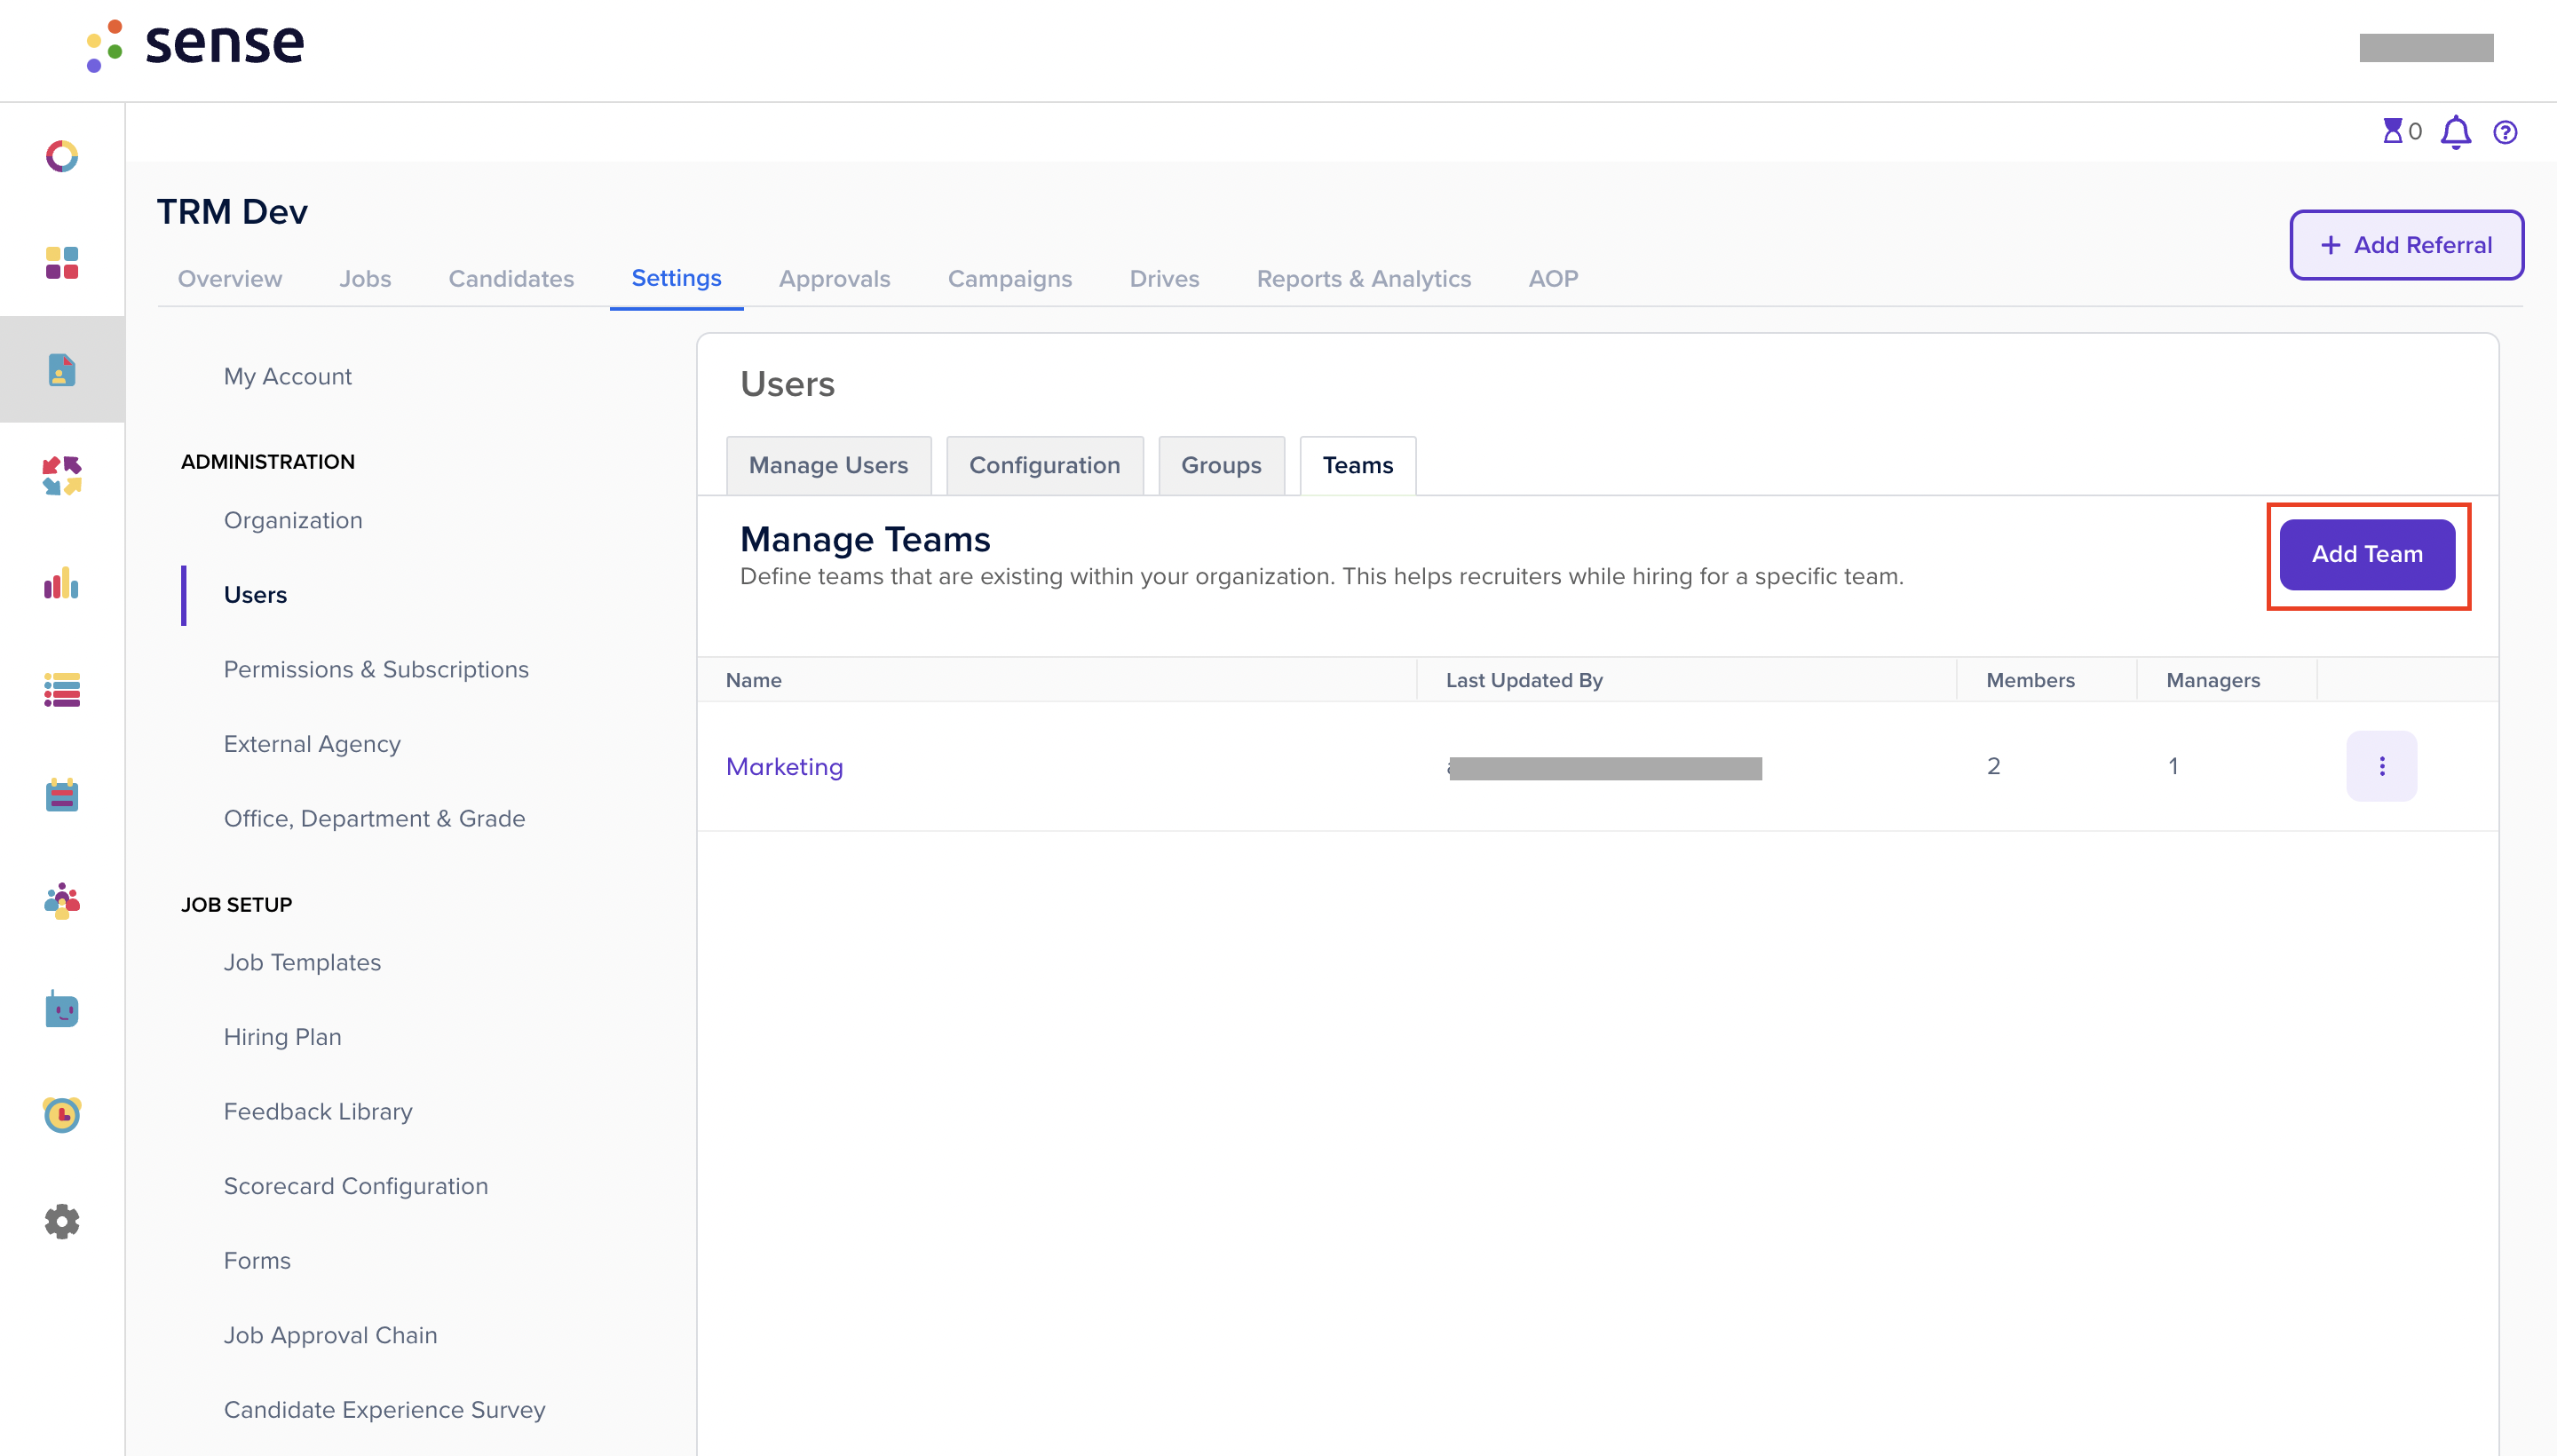The height and width of the screenshot is (1456, 2557).
Task: Open Forms settings
Action: [x=257, y=1260]
